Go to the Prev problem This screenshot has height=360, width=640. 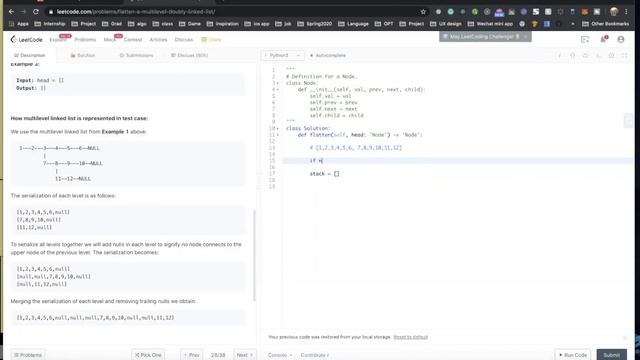(x=191, y=355)
